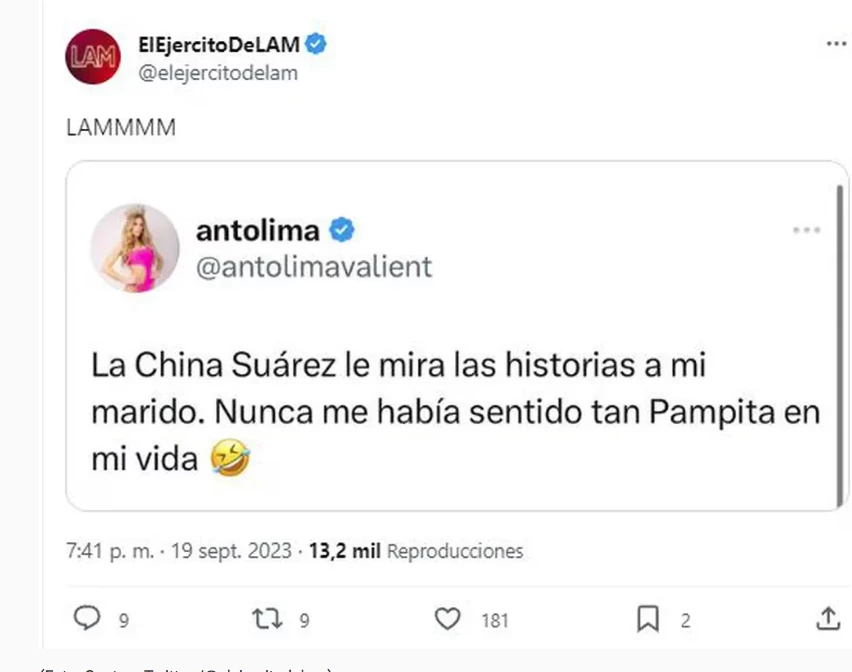Click the reply speech bubble icon
Viewport: 852px width, 672px height.
(87, 618)
